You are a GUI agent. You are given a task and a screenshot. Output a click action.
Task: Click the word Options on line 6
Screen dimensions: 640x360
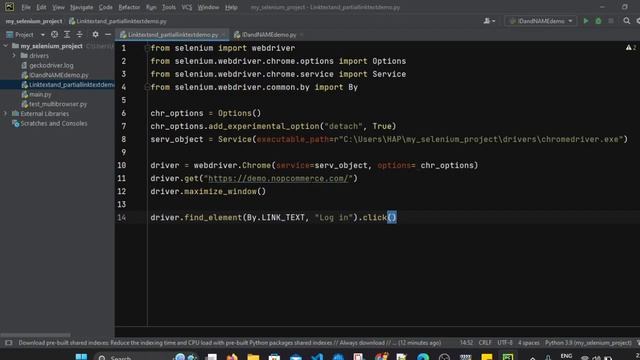(234, 113)
